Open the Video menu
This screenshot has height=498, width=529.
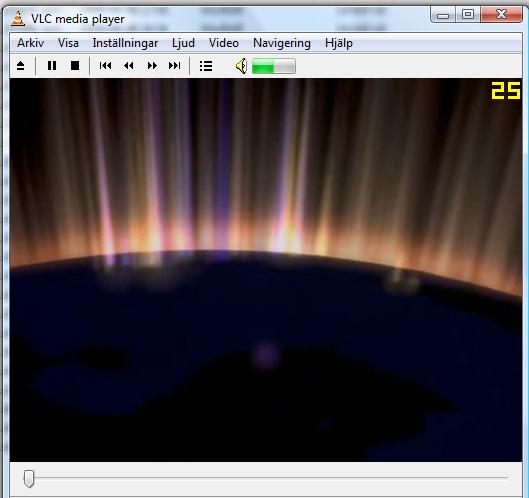224,43
